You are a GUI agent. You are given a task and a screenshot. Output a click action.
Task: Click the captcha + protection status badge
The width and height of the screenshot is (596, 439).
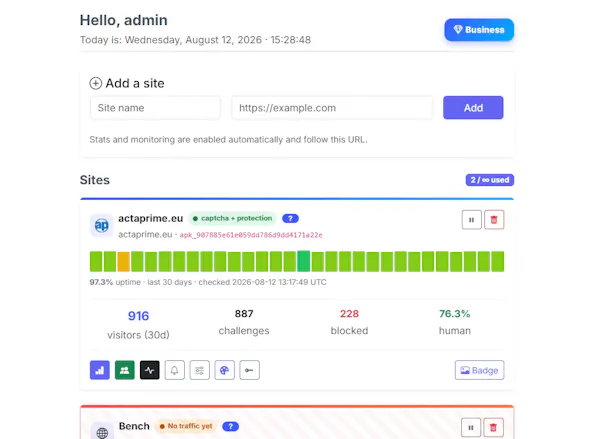point(232,218)
